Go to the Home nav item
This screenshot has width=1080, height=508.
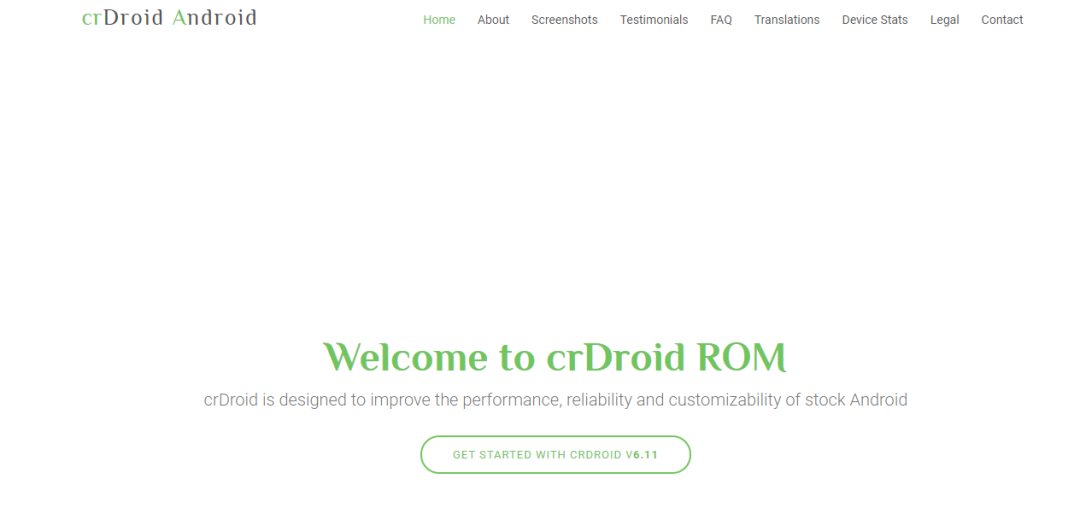439,20
